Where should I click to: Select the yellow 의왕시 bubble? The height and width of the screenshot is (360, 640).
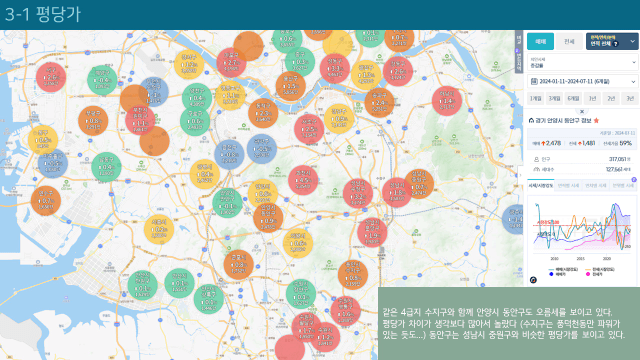[x=298, y=243]
